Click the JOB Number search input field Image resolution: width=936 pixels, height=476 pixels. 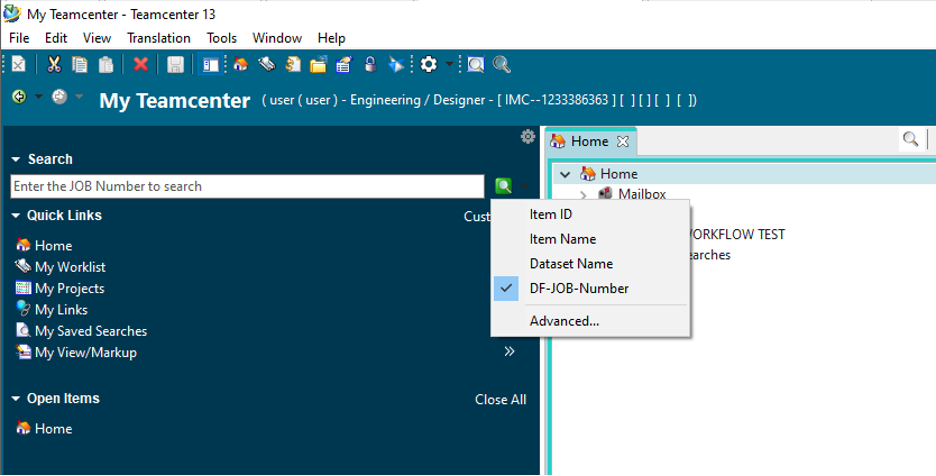click(247, 186)
